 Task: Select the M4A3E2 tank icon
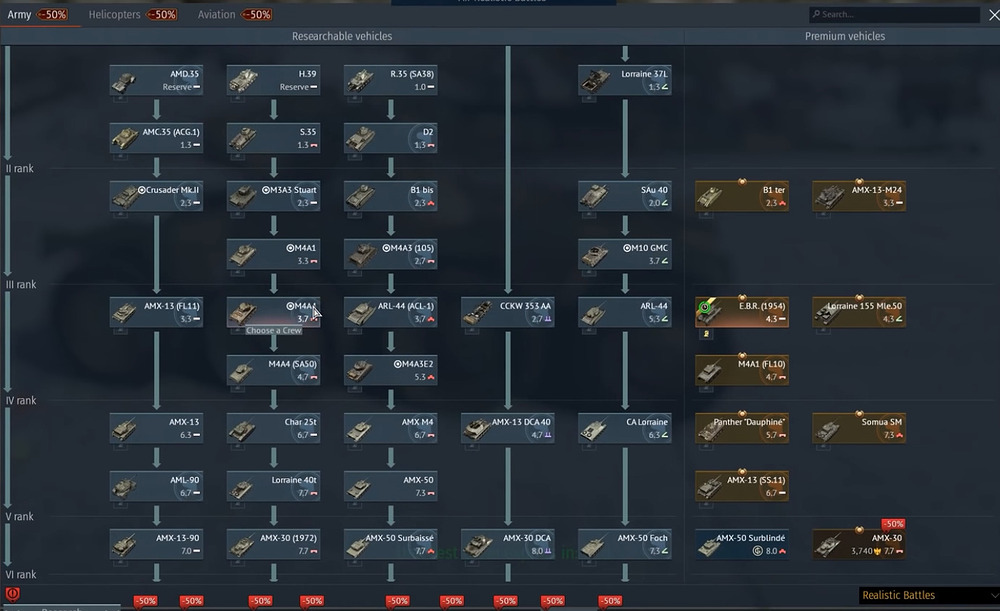click(360, 371)
